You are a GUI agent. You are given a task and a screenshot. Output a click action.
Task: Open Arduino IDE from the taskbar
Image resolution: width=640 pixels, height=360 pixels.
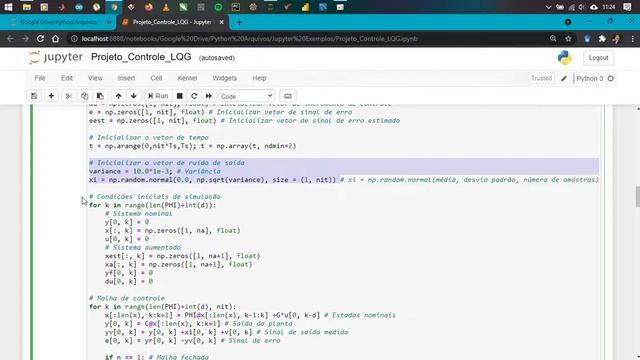pyautogui.click(x=79, y=7)
